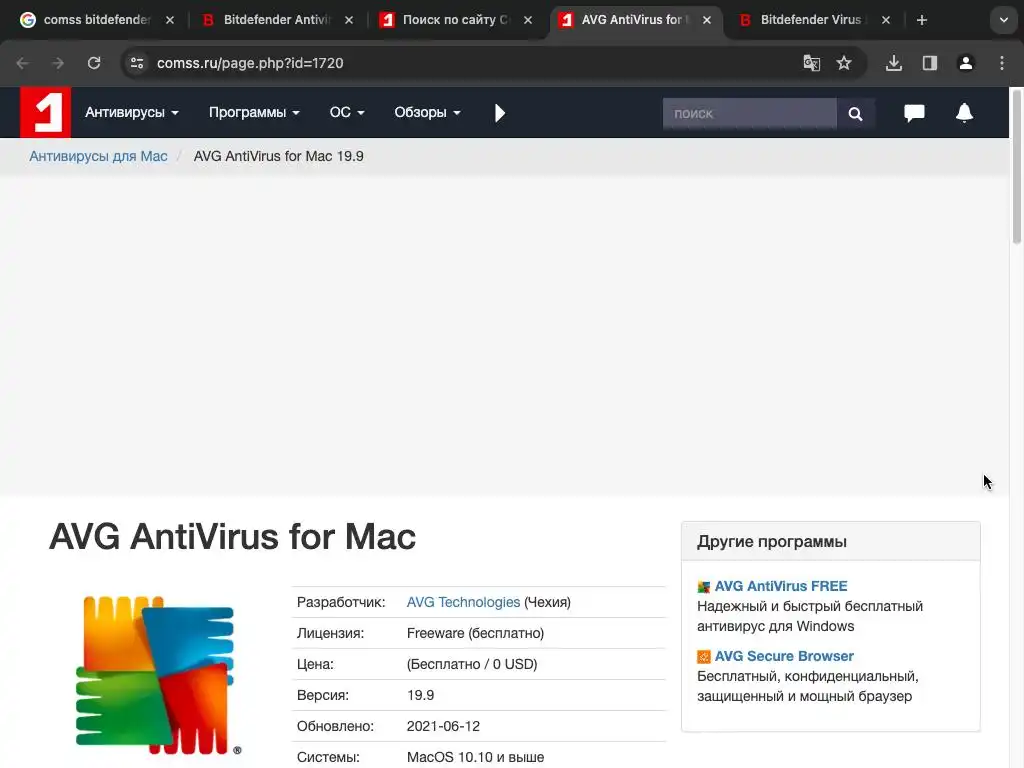The height and width of the screenshot is (768, 1024).
Task: Open the comments speech bubble icon
Action: tap(914, 113)
